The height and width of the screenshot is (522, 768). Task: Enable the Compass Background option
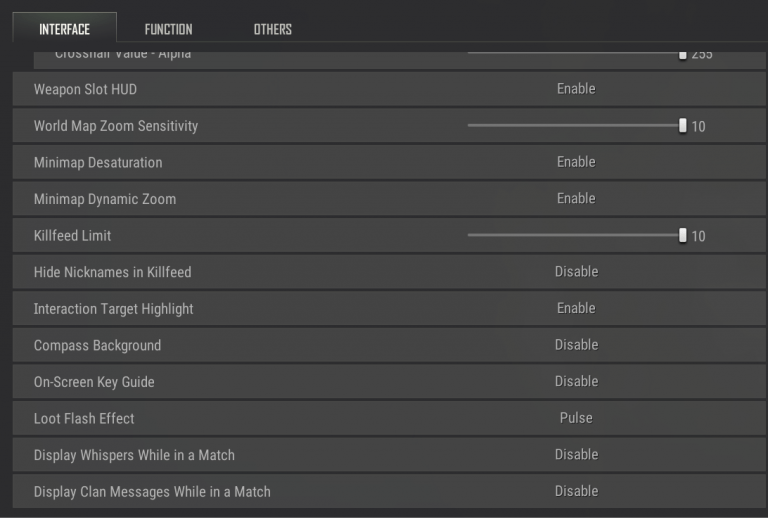[x=576, y=345]
